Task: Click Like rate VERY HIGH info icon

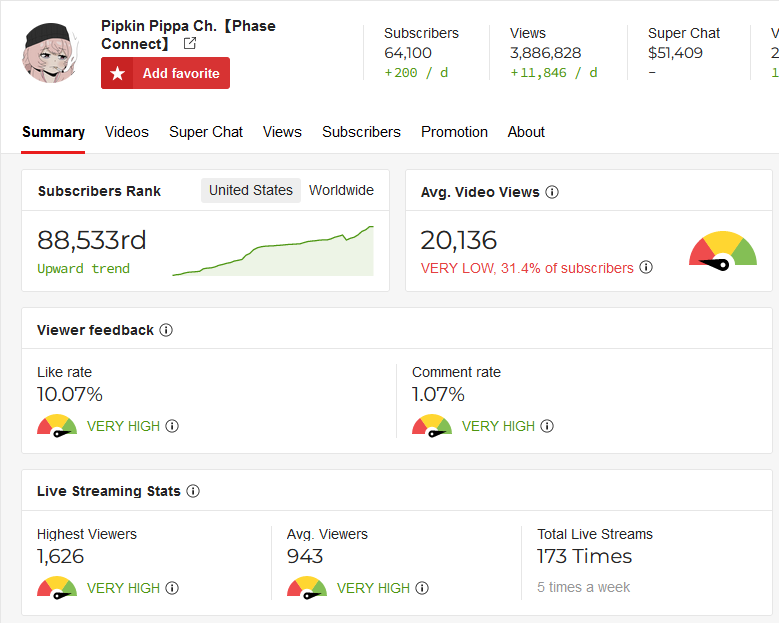Action: [172, 426]
